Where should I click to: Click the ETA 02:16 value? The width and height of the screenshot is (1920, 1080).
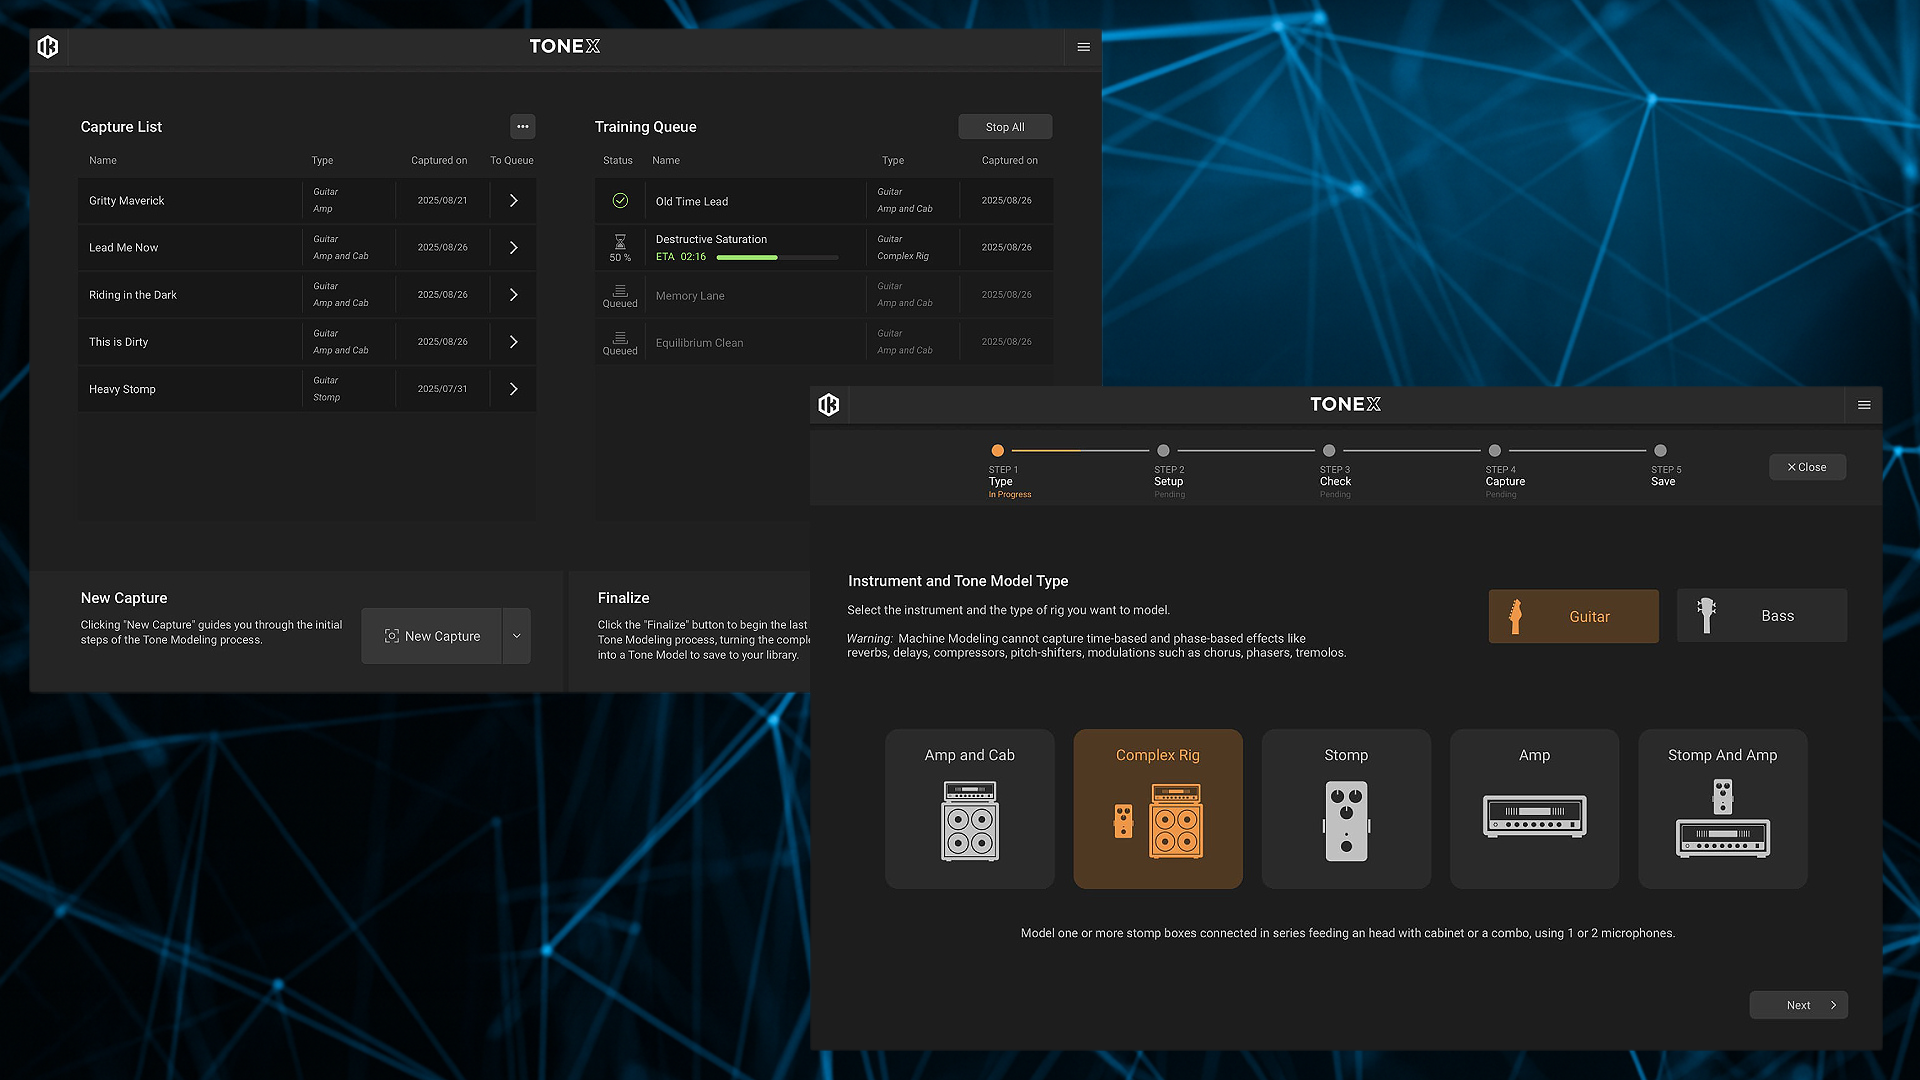[x=681, y=257]
